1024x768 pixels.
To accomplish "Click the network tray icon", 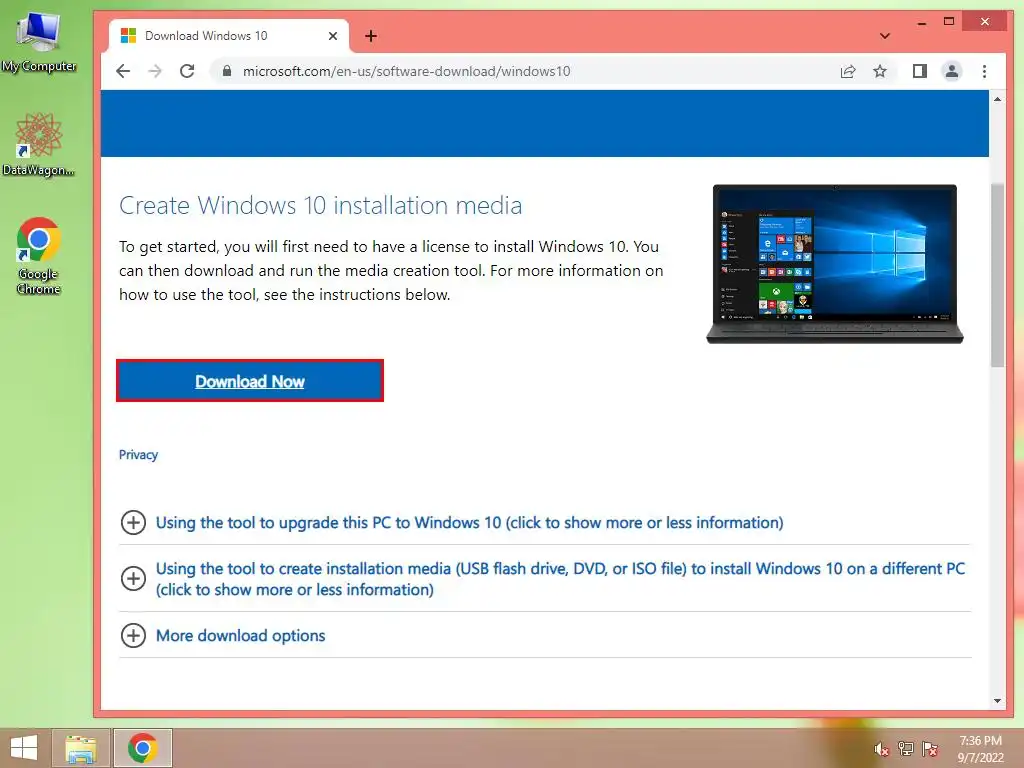I will (x=905, y=749).
